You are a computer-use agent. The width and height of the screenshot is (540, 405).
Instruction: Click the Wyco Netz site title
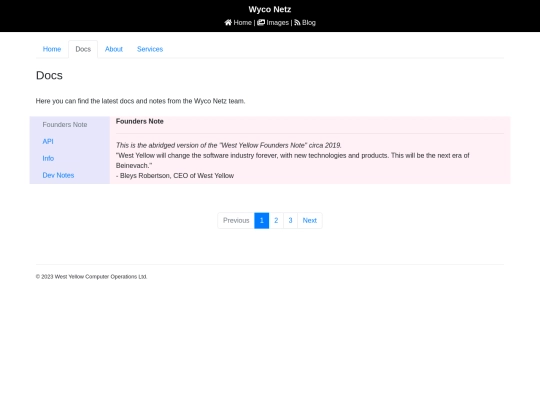[270, 9]
